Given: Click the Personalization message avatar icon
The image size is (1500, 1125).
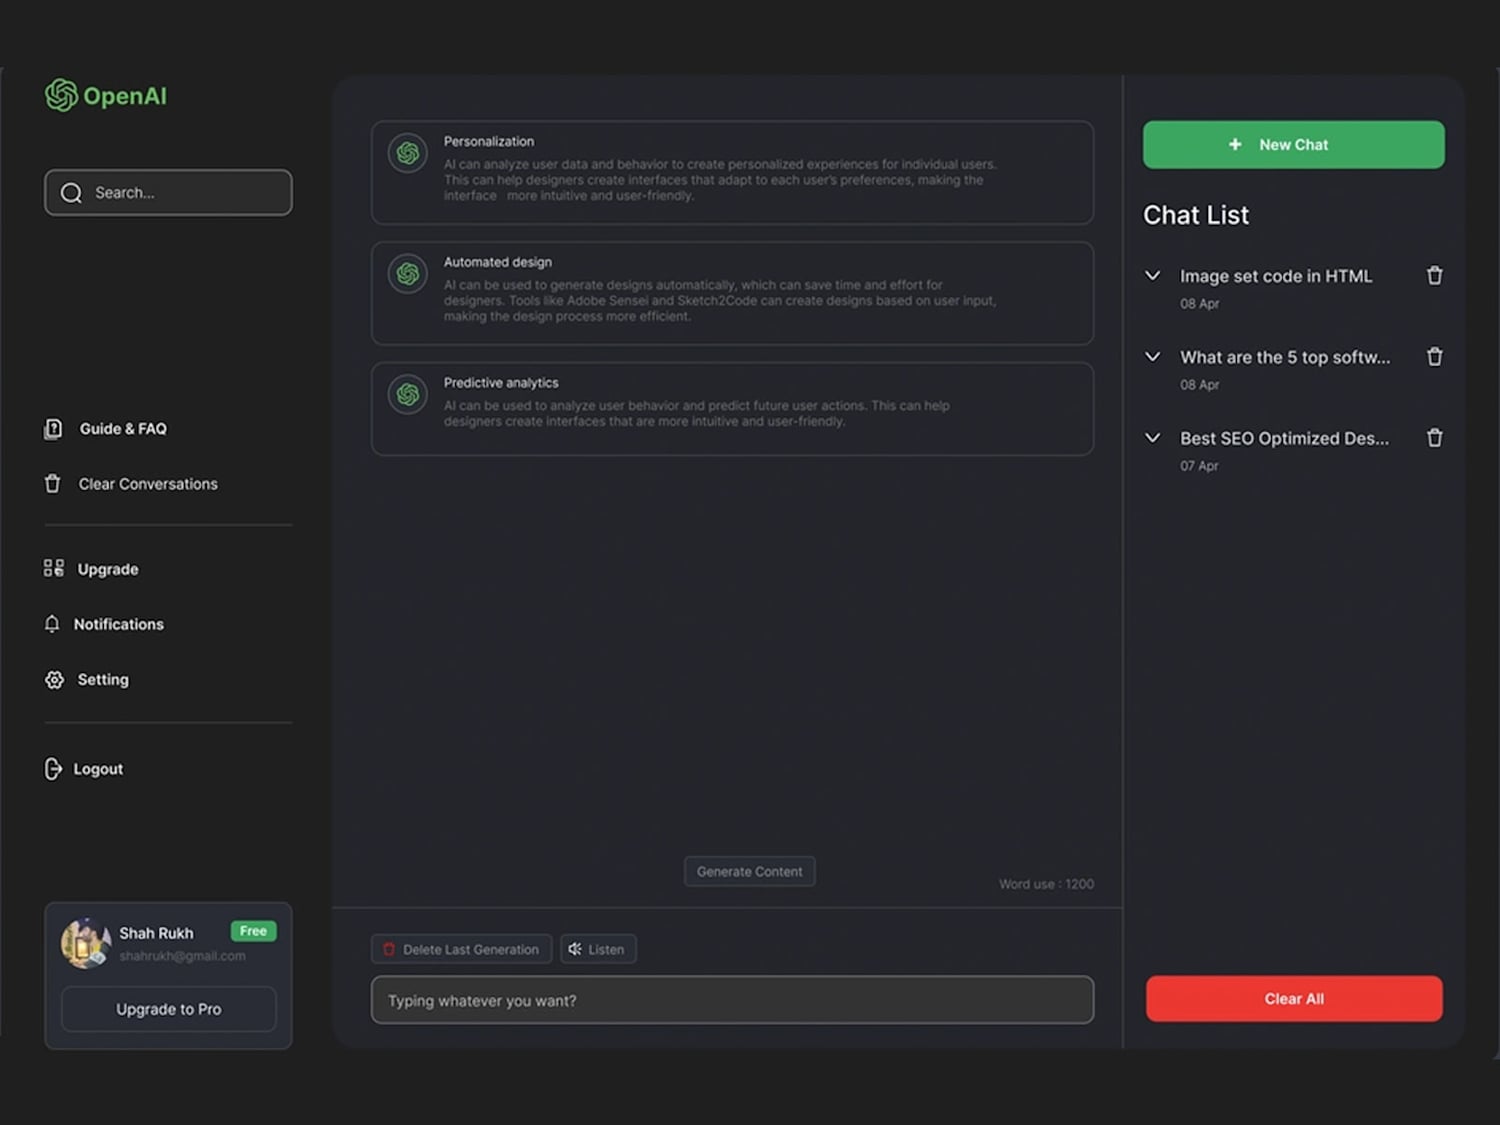Looking at the screenshot, I should (408, 153).
